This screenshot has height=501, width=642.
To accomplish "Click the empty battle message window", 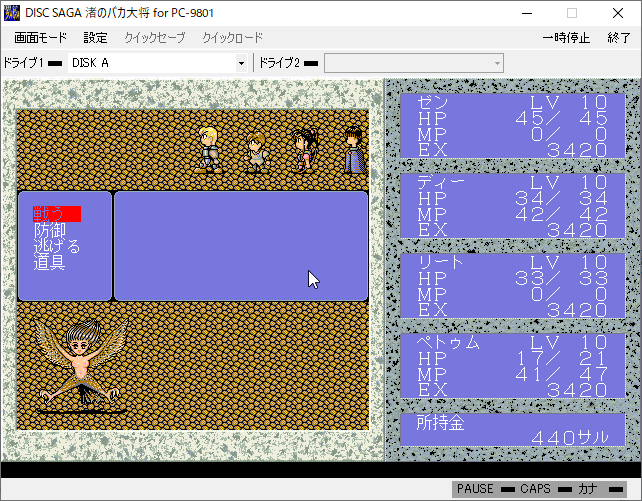I will (241, 246).
